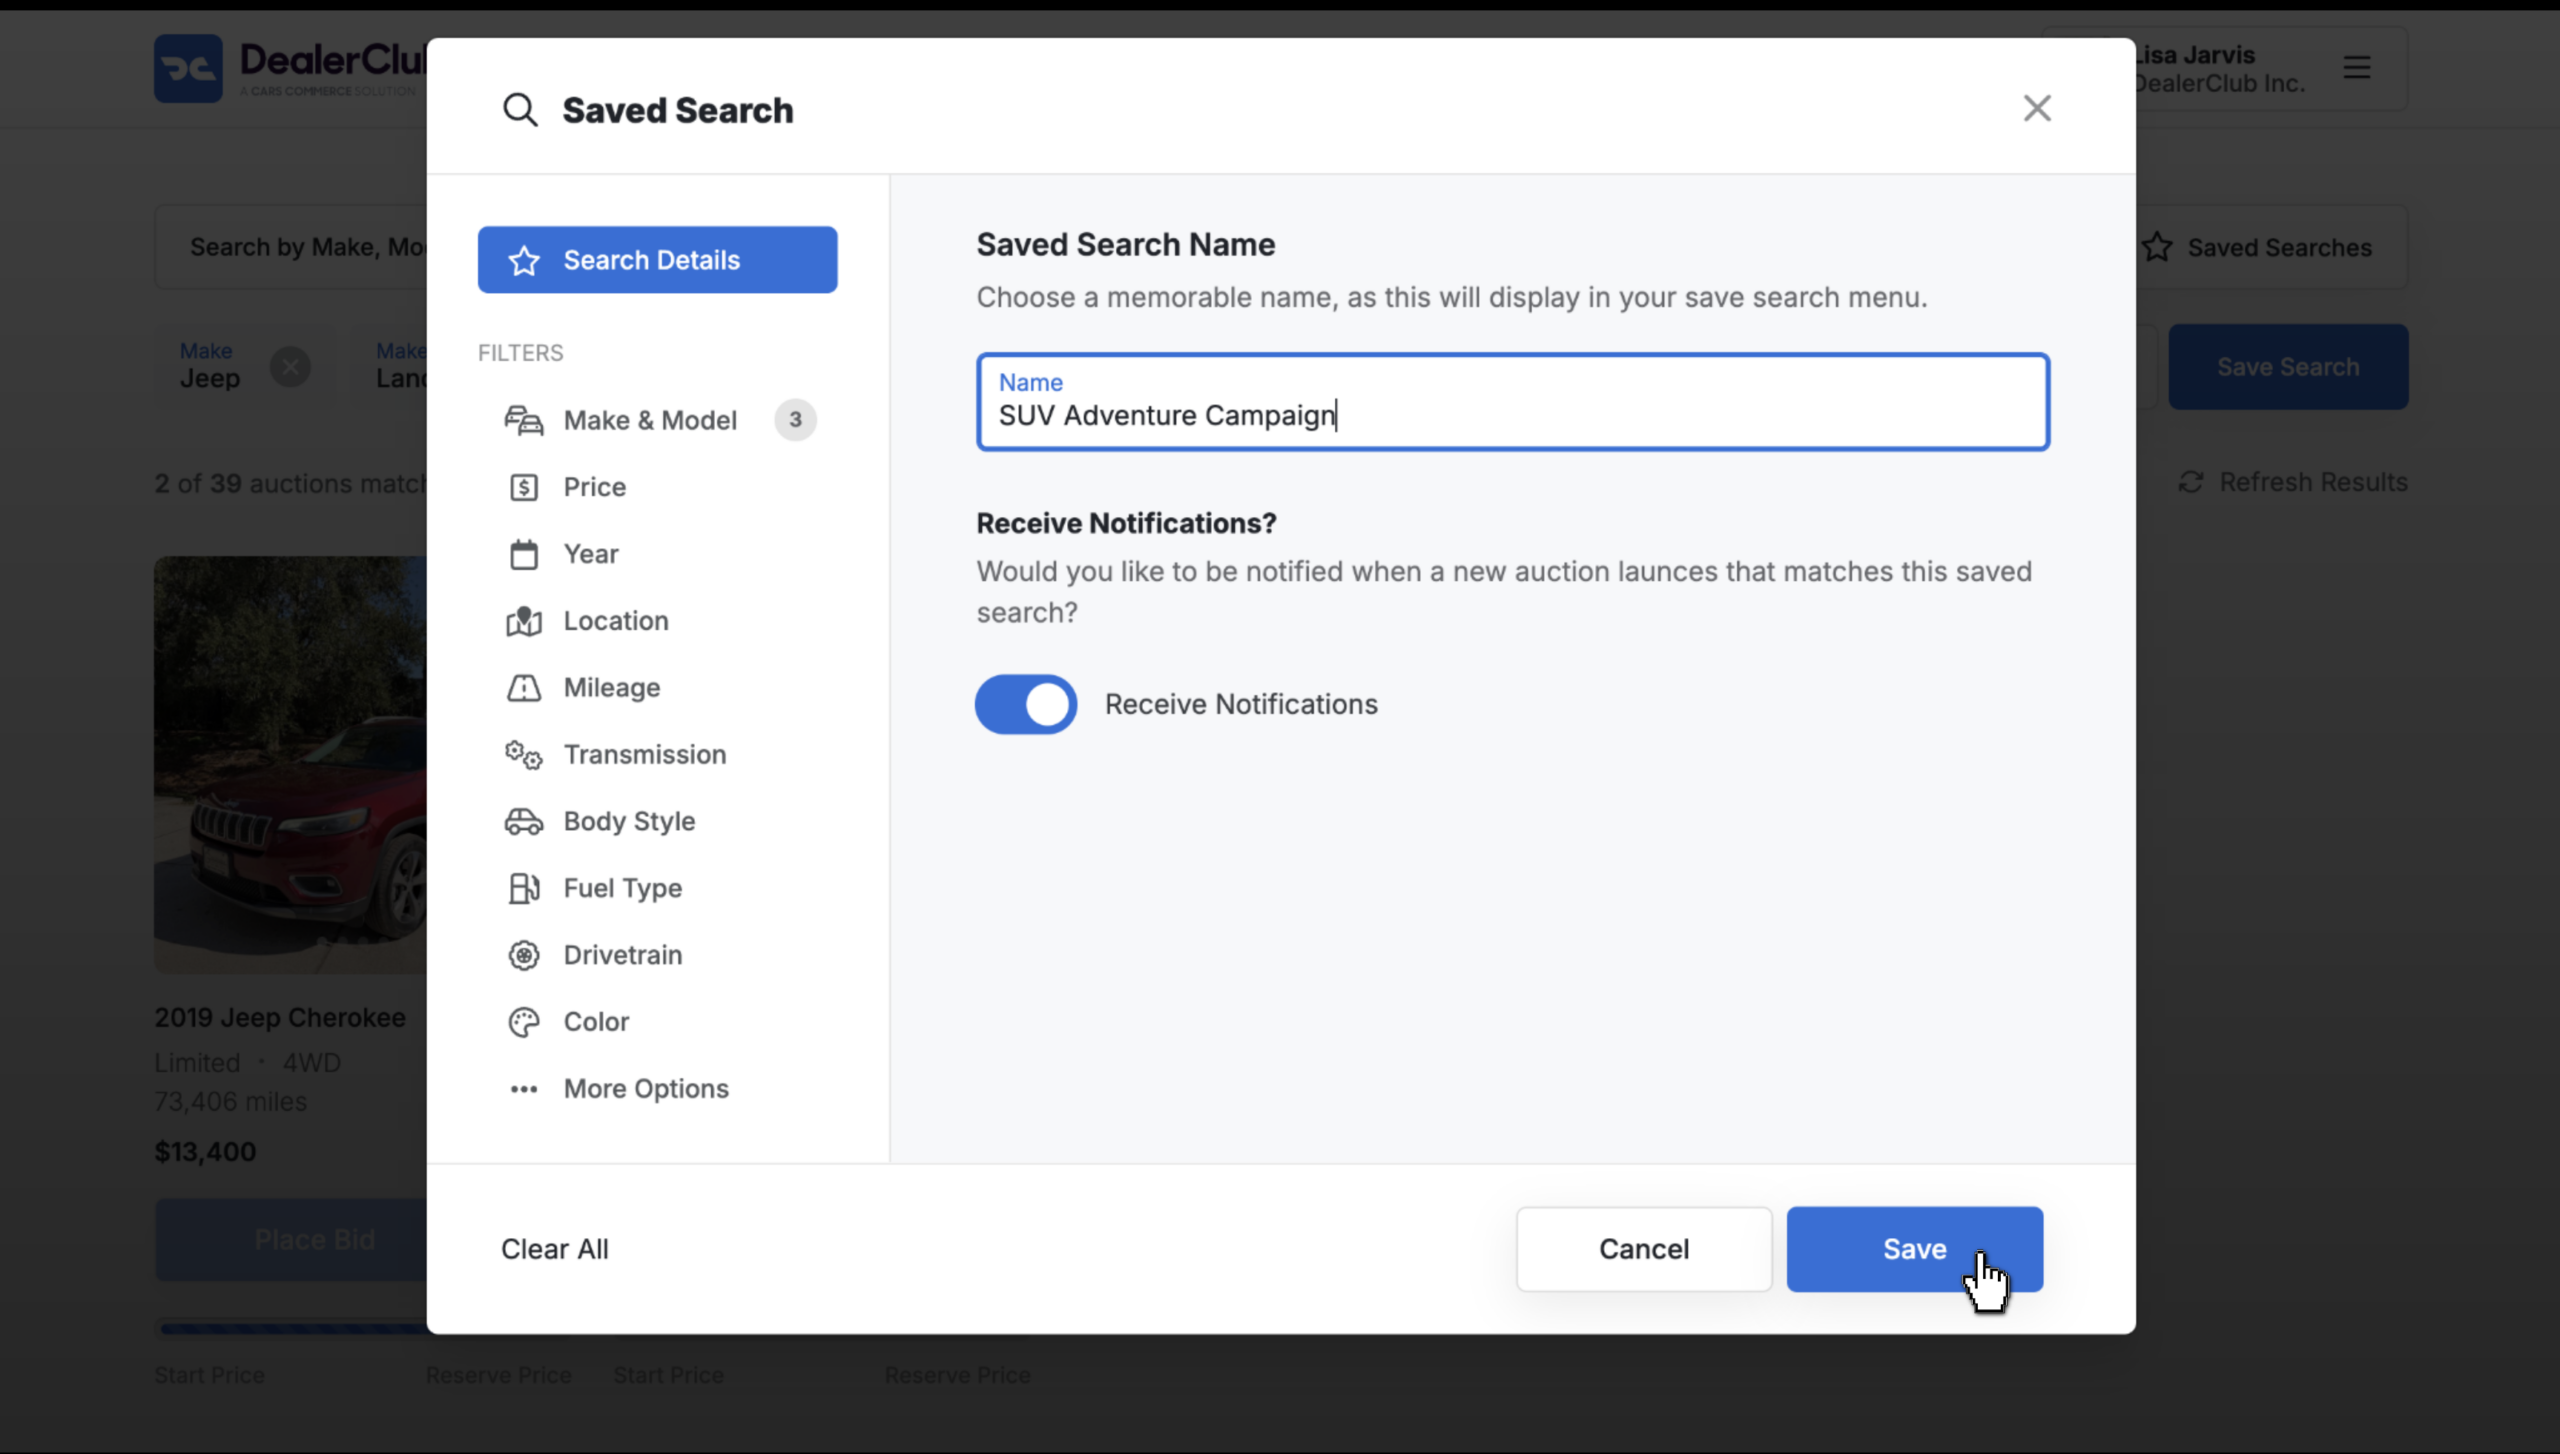Viewport: 2560px width, 1454px height.
Task: Click the FILTERS section heading
Action: [520, 353]
